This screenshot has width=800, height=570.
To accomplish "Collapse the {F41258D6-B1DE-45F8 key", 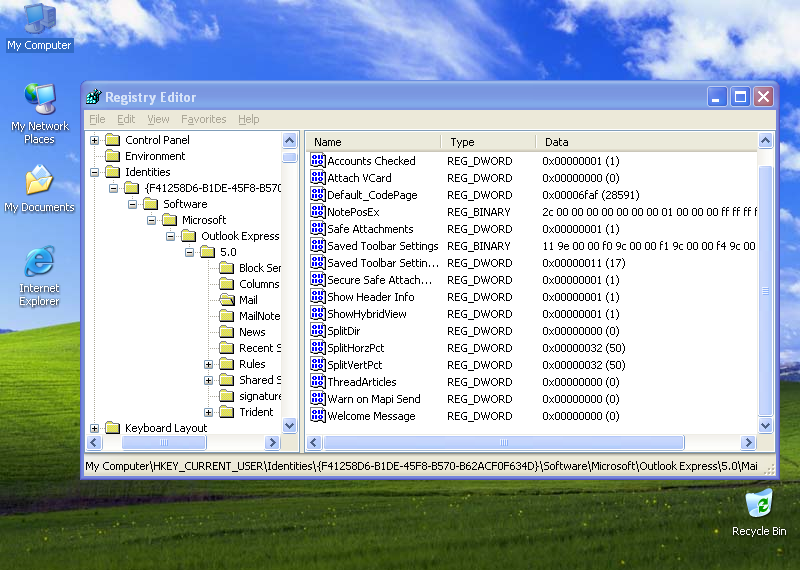I will click(113, 188).
